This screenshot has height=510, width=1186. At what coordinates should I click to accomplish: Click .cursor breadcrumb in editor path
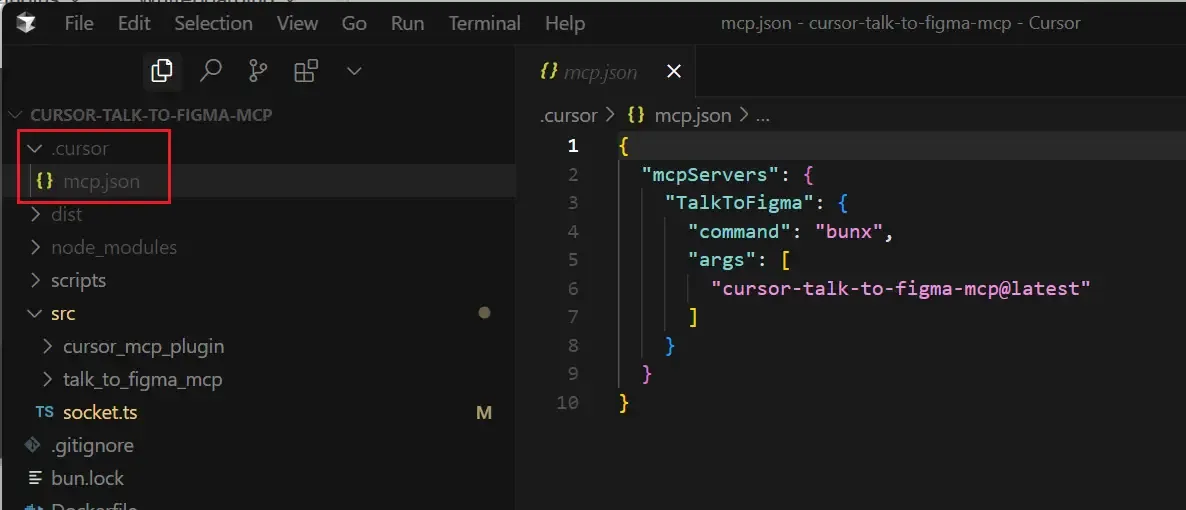(568, 115)
